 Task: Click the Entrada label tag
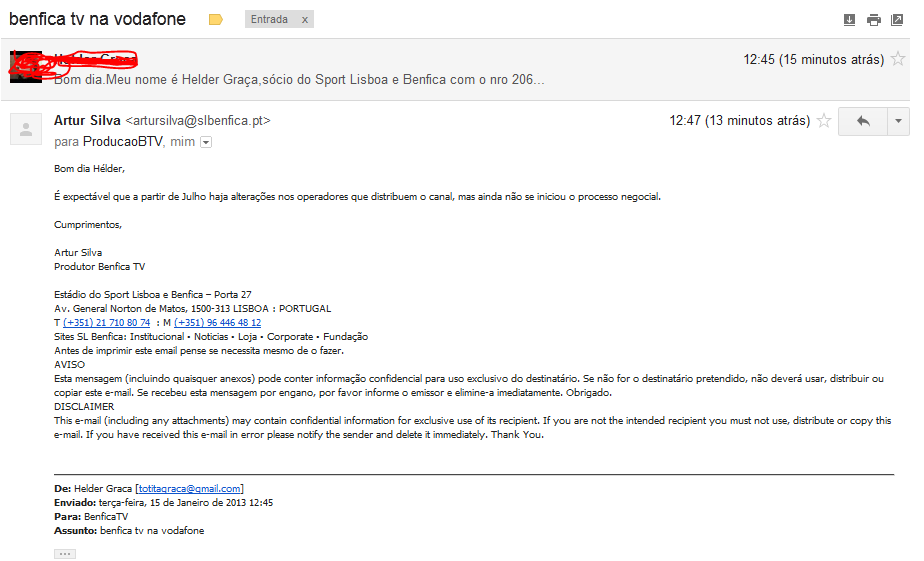[x=268, y=20]
